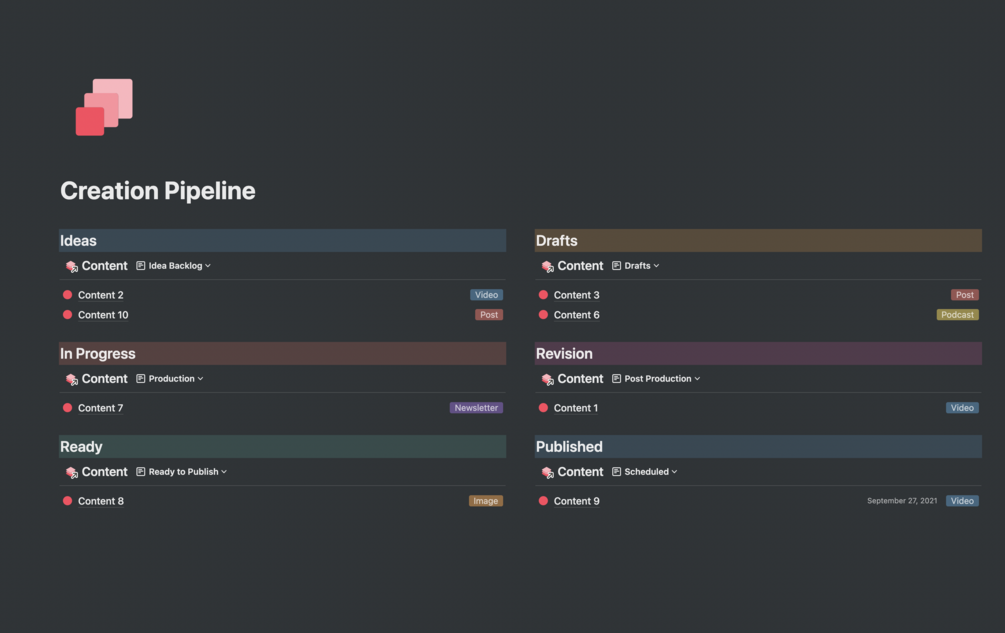Click the view icon next to Ready to Publish
Screen dimensions: 1005x633
point(140,472)
